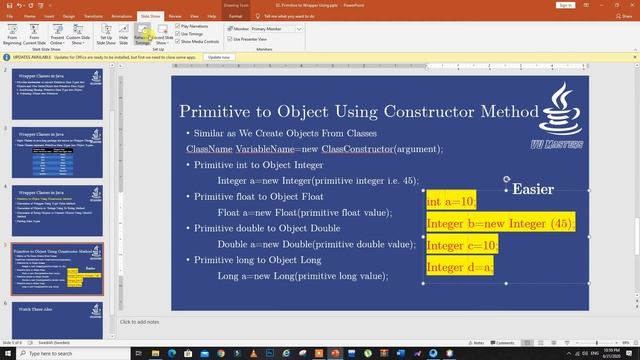Click the yellow 'int a=10;' text box
Viewport: 640px width, 360px height.
click(x=451, y=201)
